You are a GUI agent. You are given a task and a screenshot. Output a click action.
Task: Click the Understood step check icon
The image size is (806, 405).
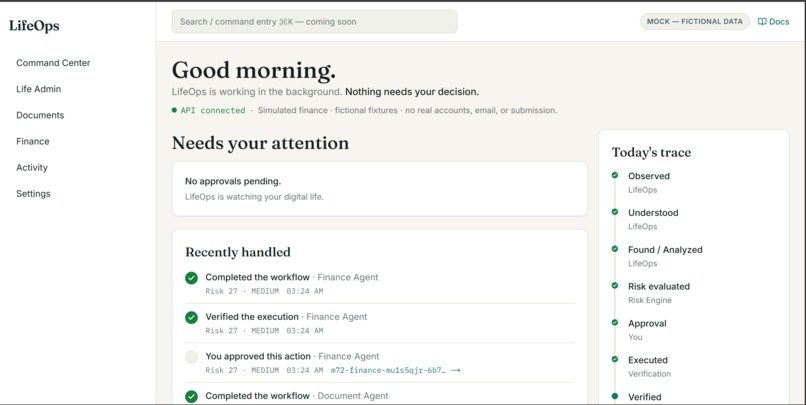(615, 212)
